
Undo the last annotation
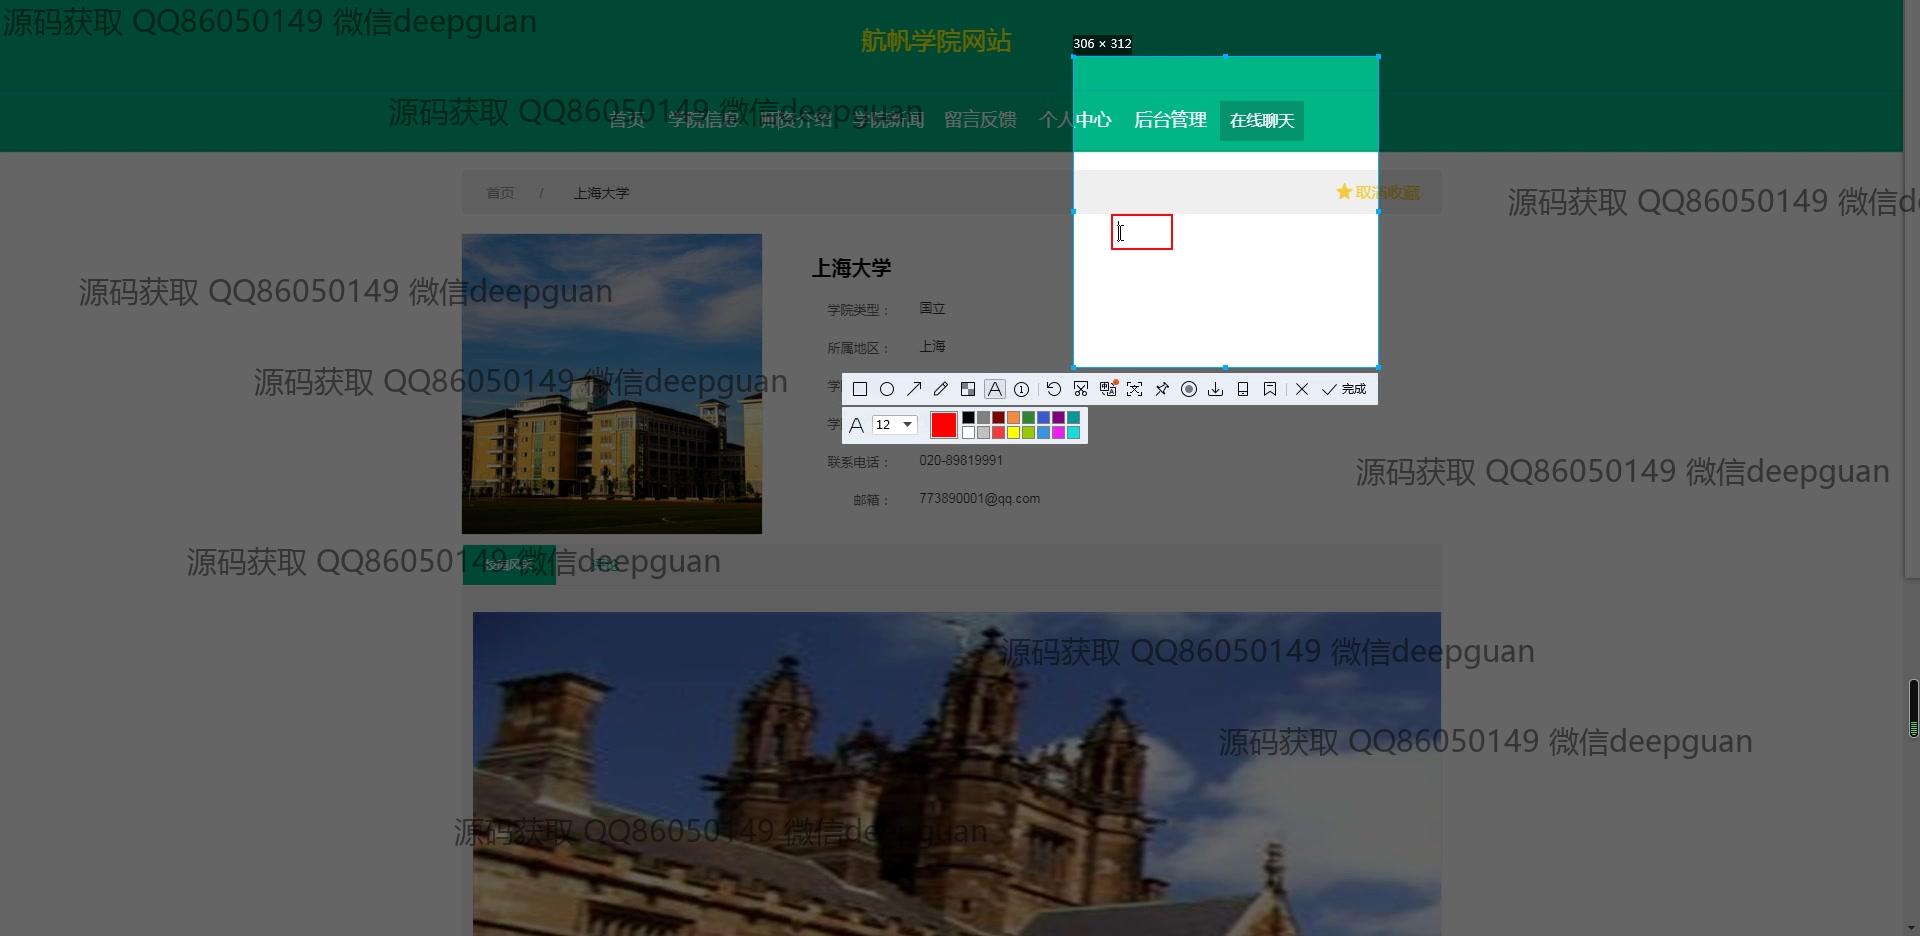tap(1054, 389)
